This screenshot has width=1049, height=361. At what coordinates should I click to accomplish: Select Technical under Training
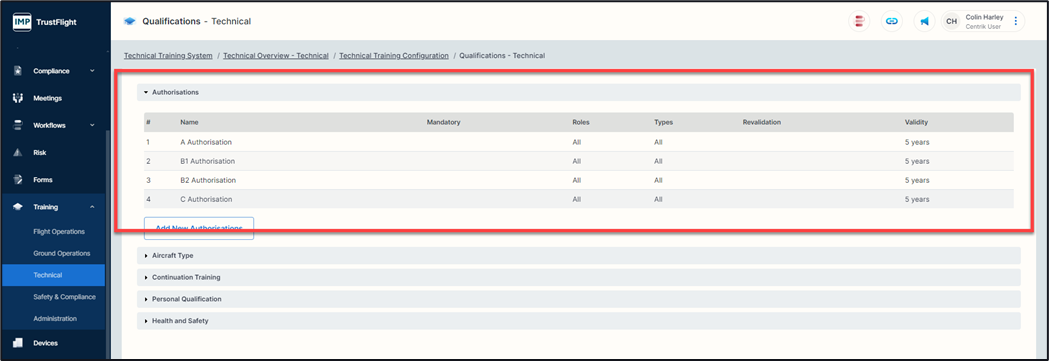tap(53, 275)
